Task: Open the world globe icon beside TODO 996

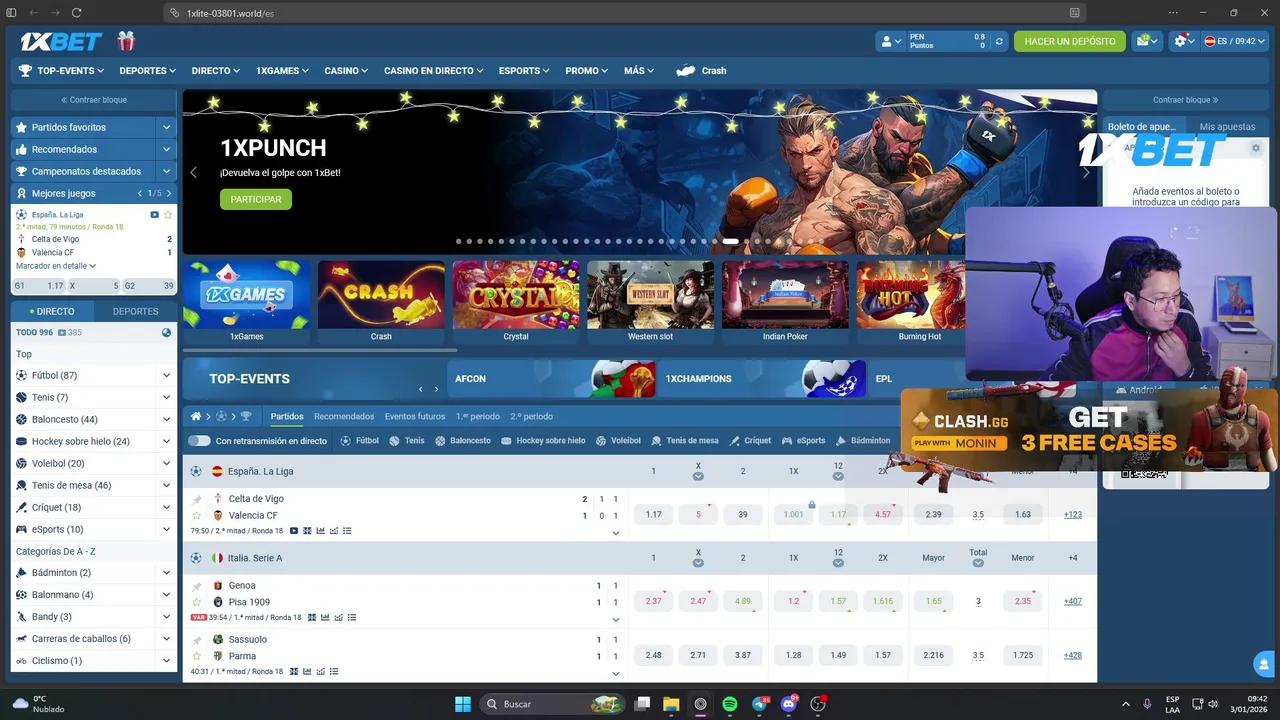Action: [166, 332]
